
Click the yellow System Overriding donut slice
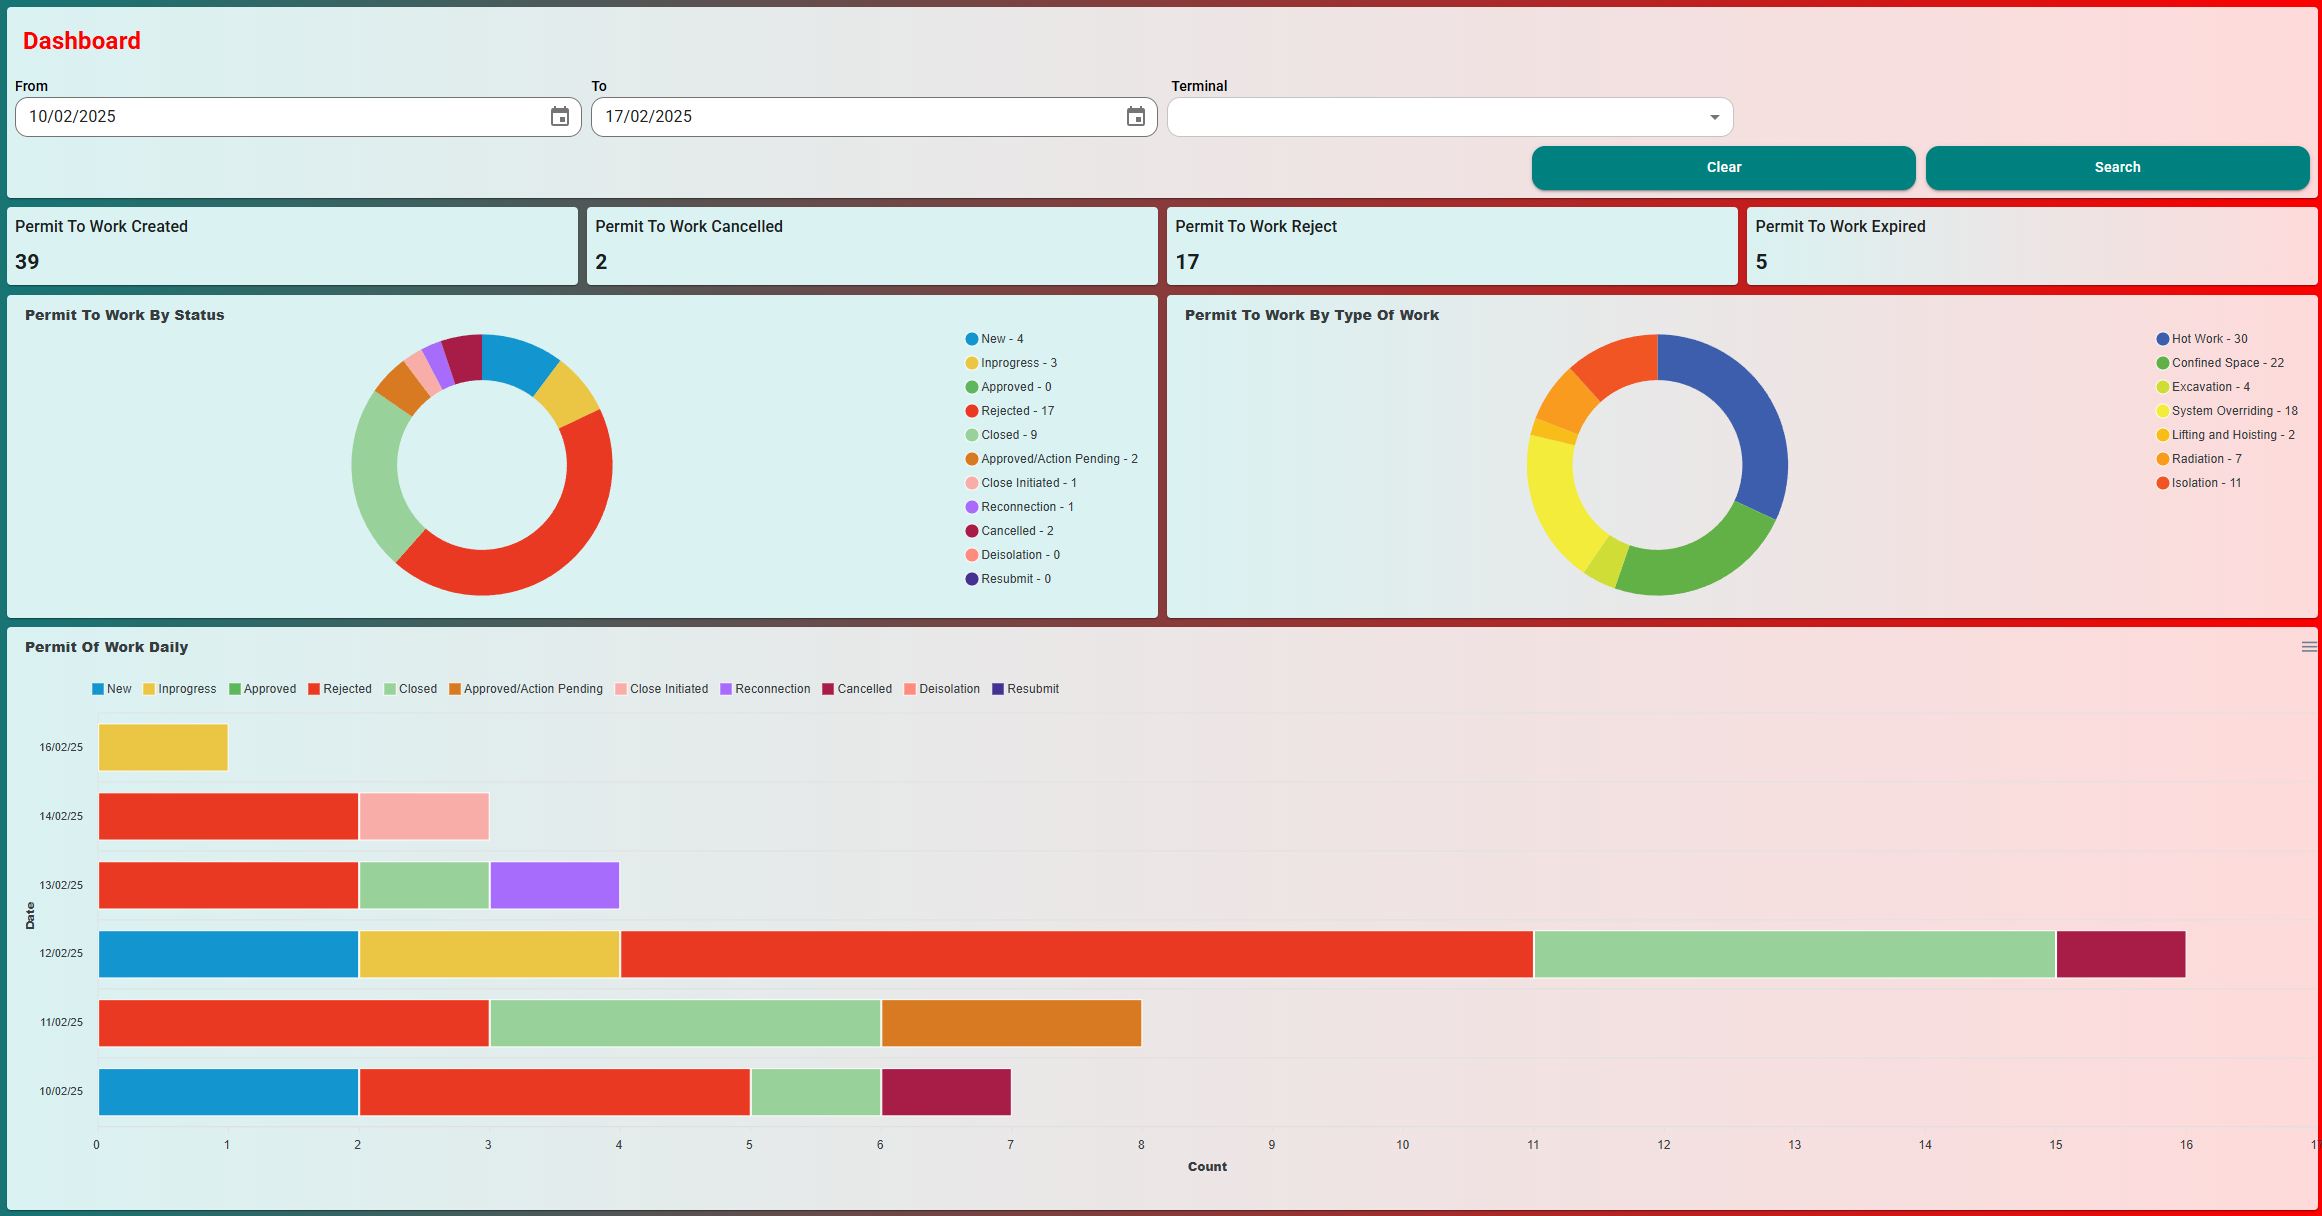coord(1556,503)
